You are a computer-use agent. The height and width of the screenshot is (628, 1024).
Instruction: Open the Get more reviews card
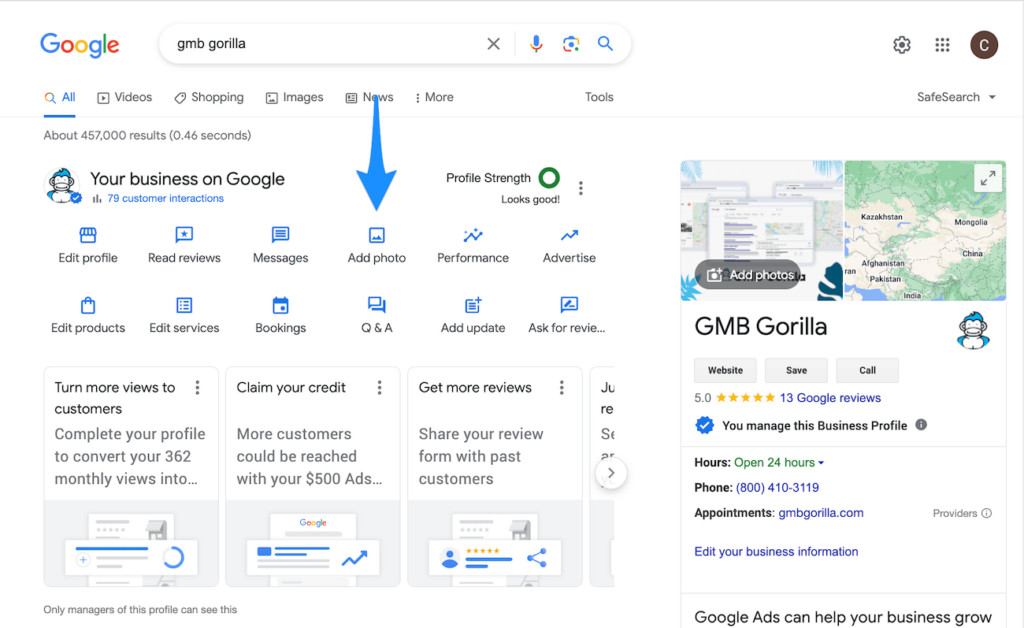(x=495, y=477)
